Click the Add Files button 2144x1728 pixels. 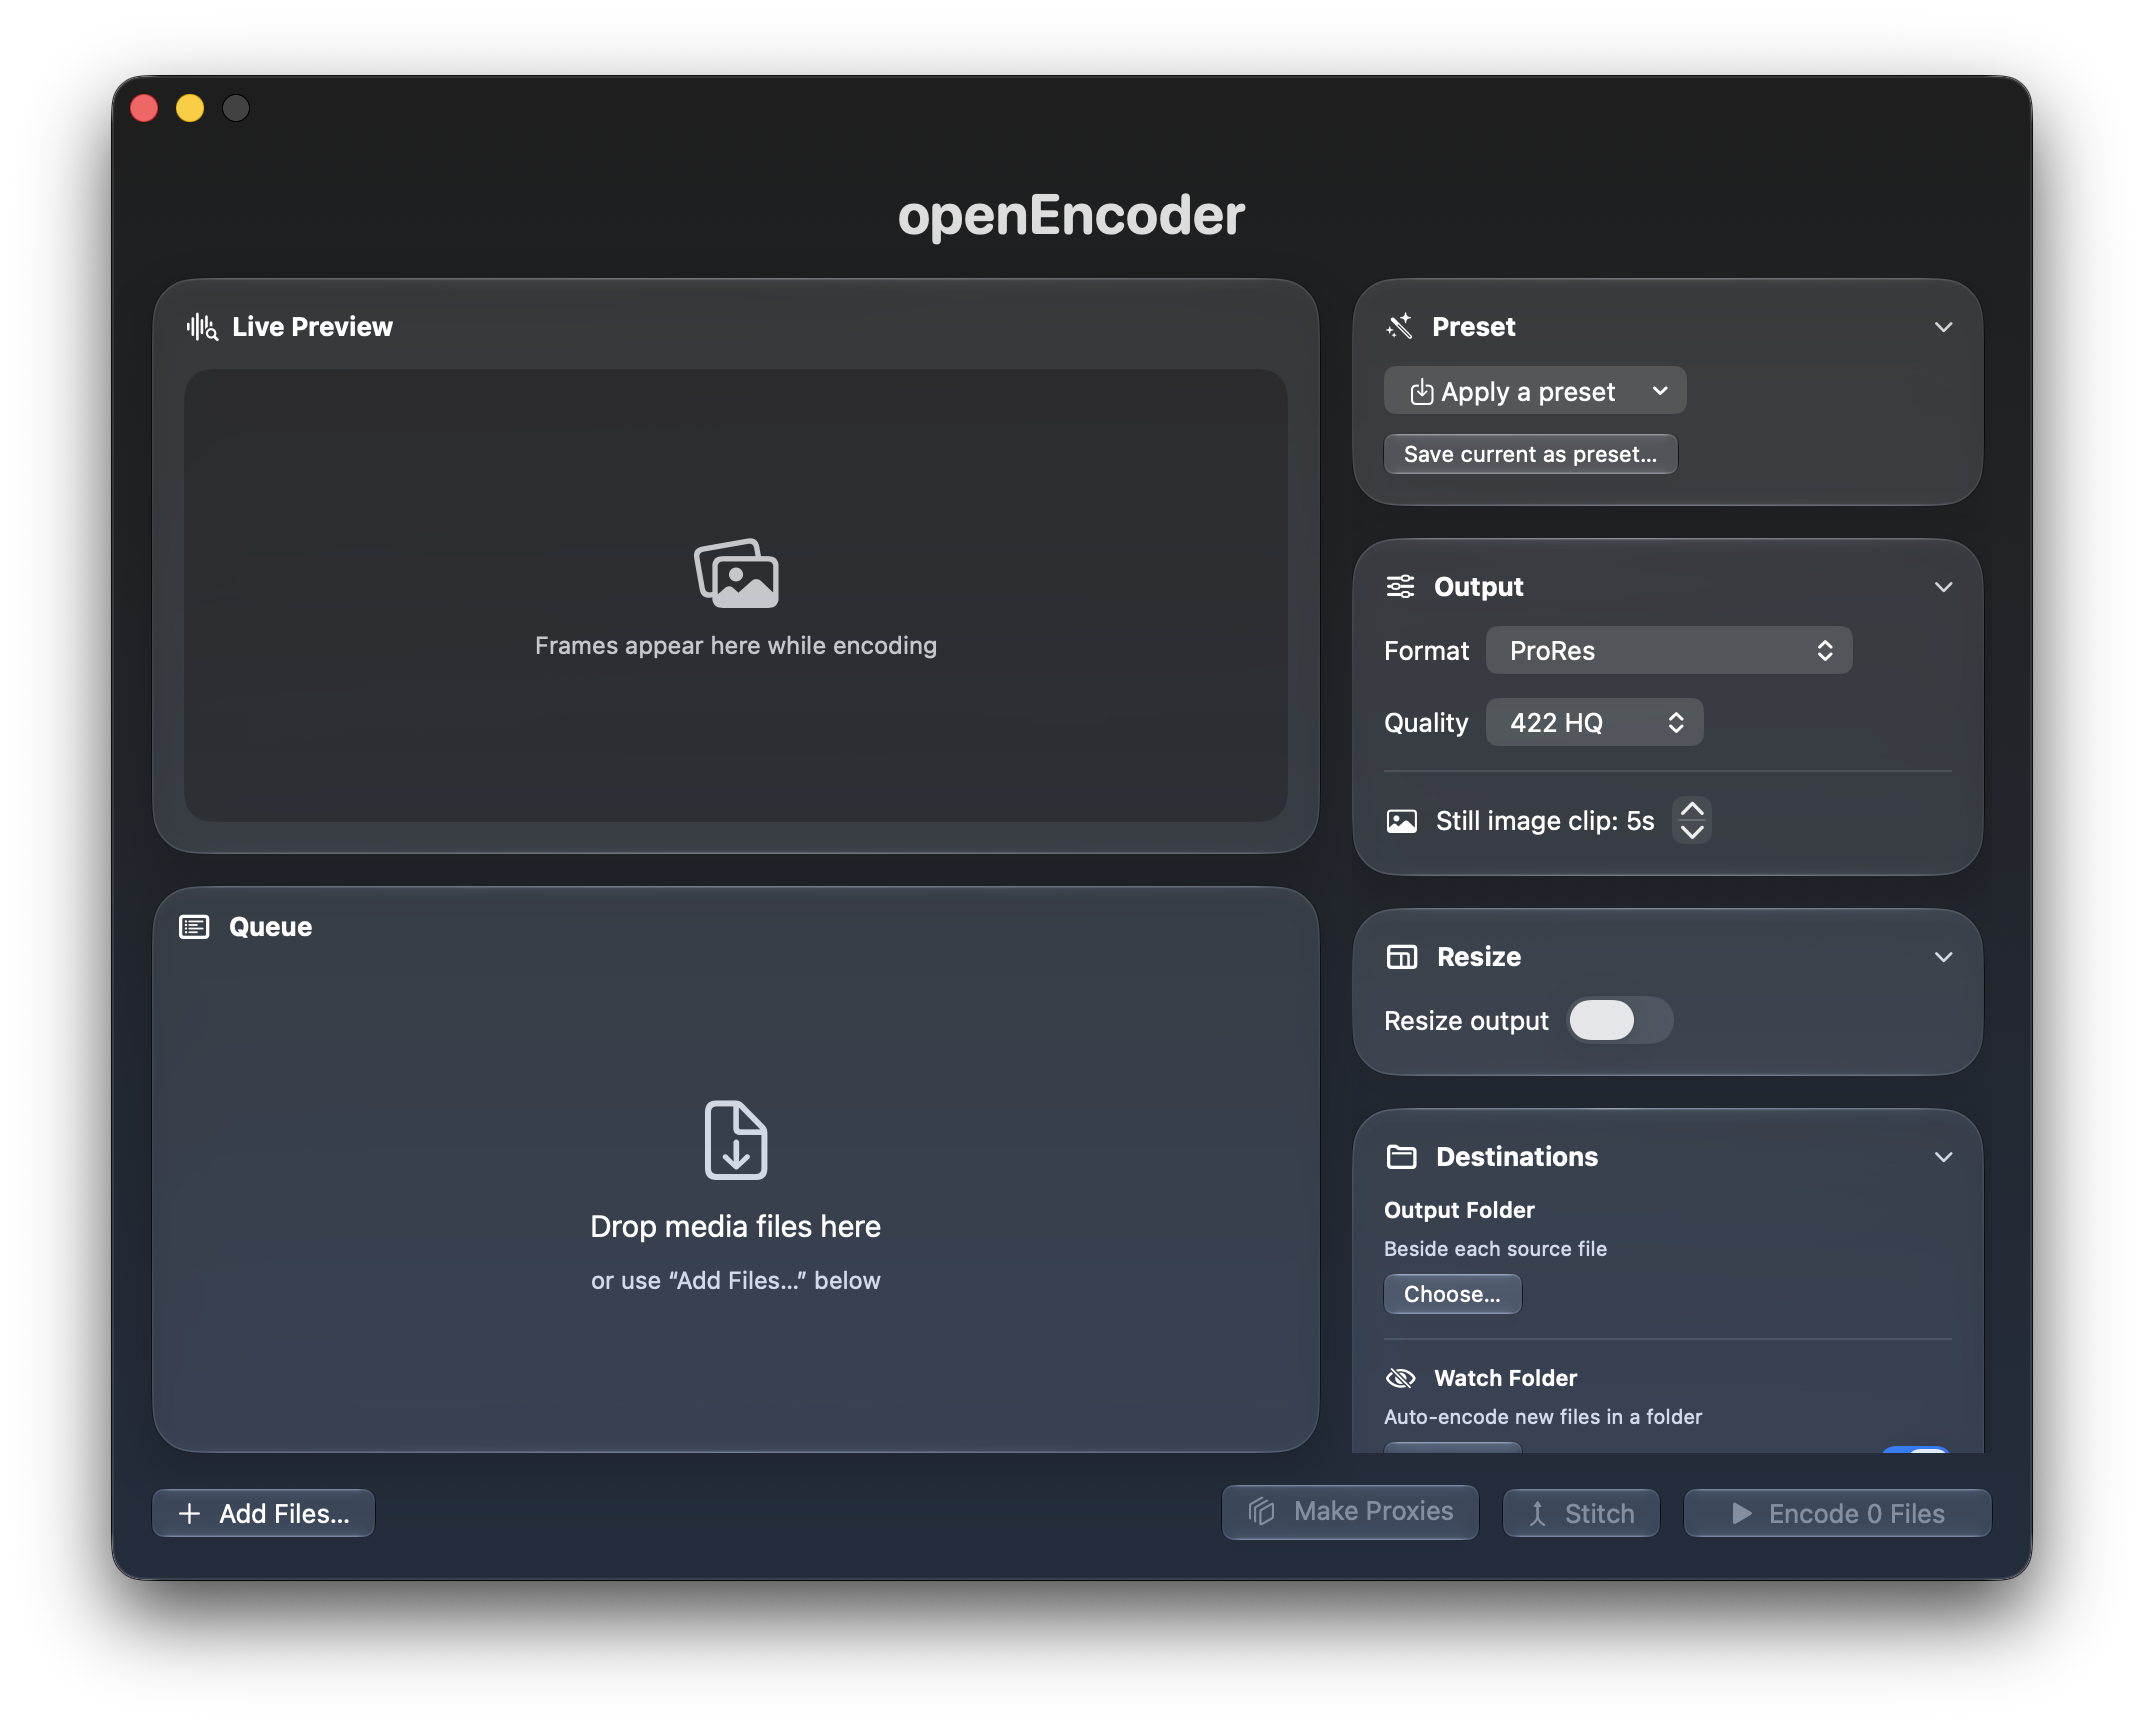pos(263,1514)
